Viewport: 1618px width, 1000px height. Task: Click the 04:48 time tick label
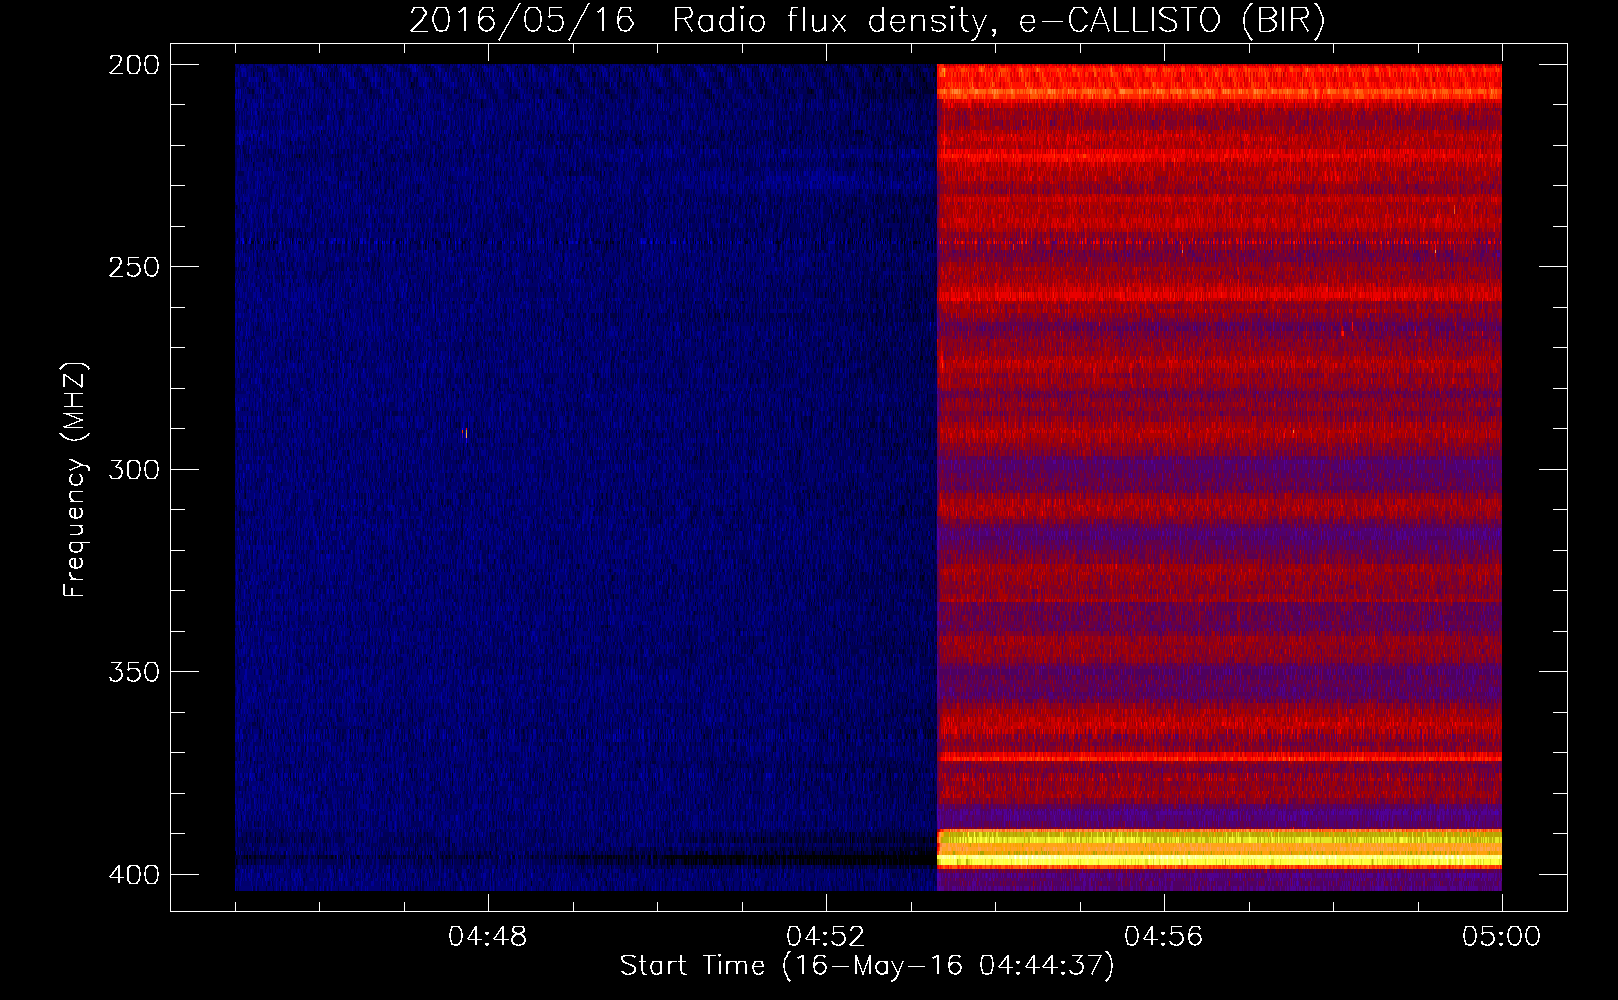[x=488, y=937]
